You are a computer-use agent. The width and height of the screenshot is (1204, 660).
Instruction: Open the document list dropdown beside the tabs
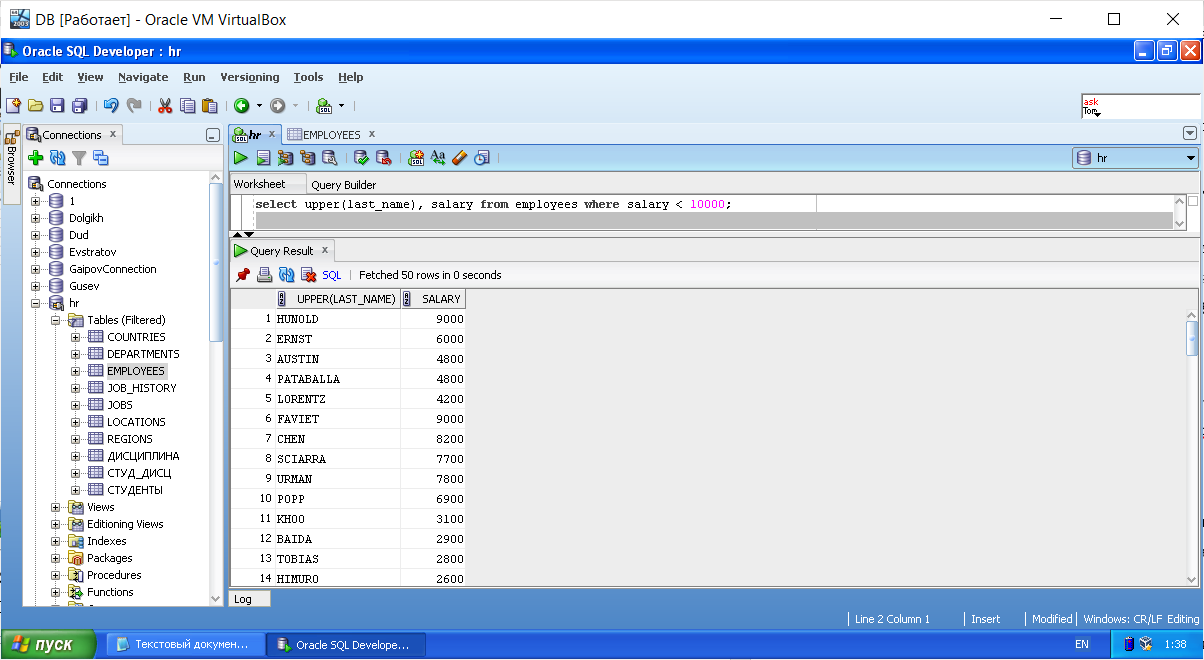point(1190,133)
